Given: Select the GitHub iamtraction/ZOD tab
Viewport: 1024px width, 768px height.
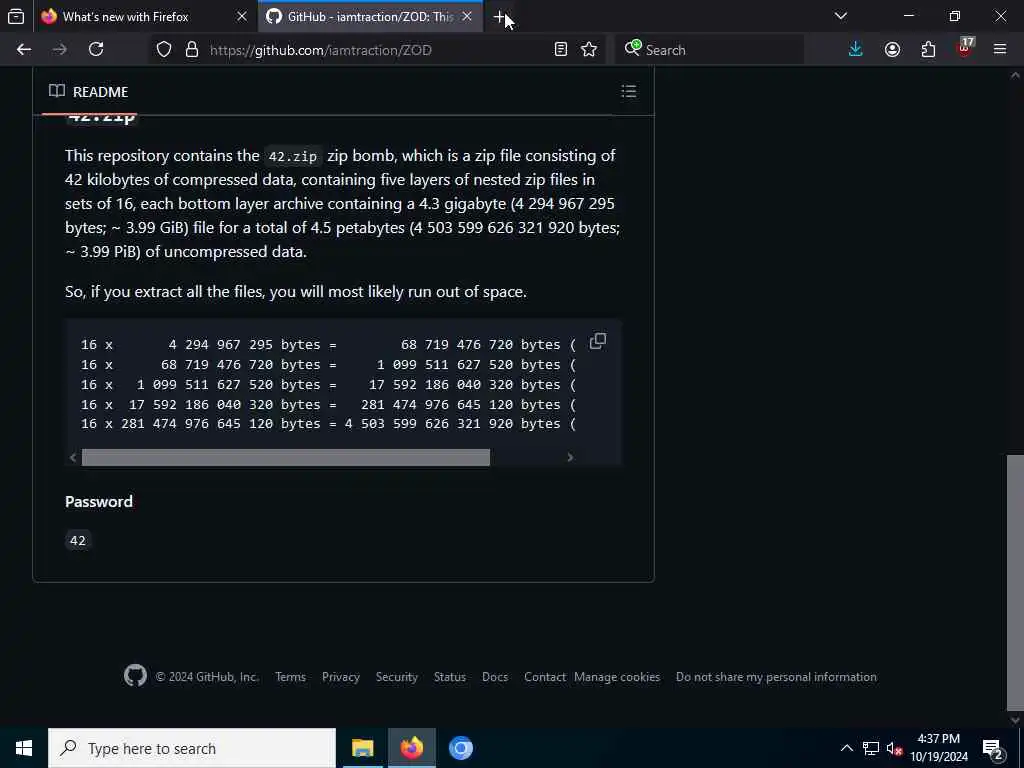Looking at the screenshot, I should [x=370, y=16].
